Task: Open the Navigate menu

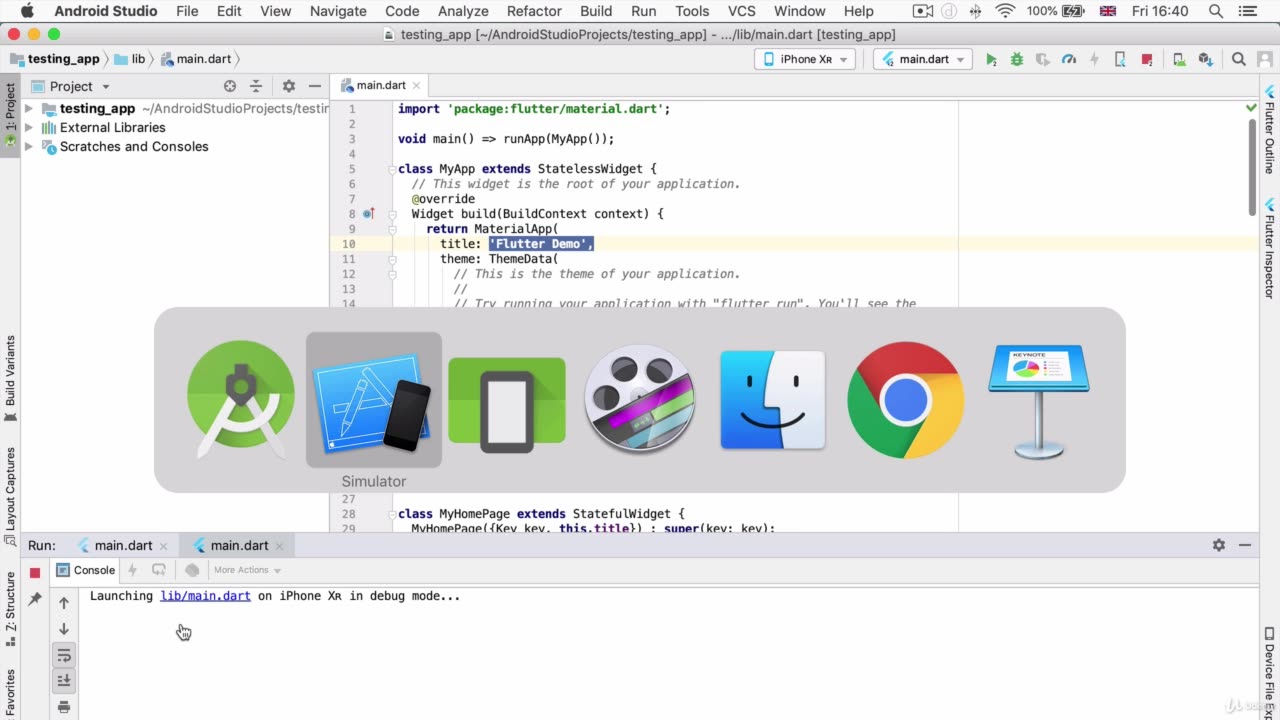Action: (338, 11)
